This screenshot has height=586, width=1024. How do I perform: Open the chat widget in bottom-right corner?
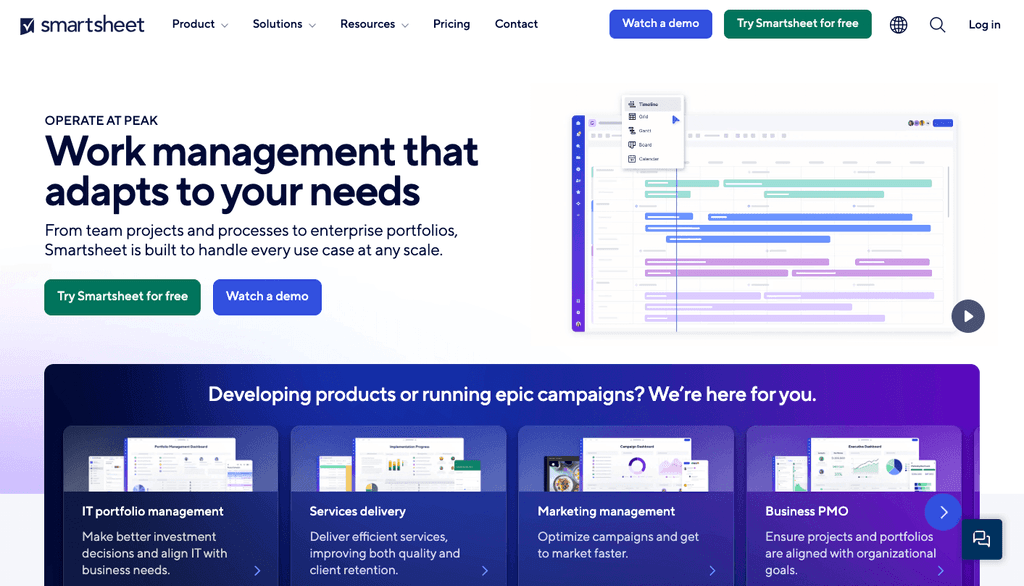coord(981,539)
